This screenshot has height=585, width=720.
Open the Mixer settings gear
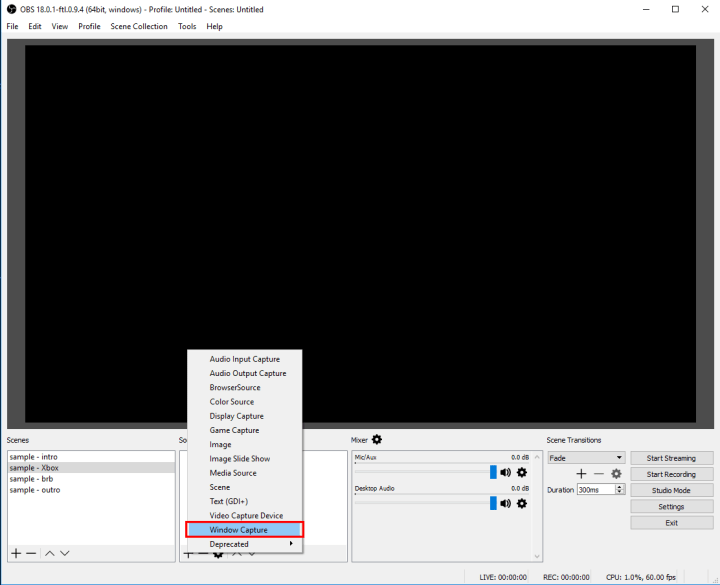pos(377,439)
